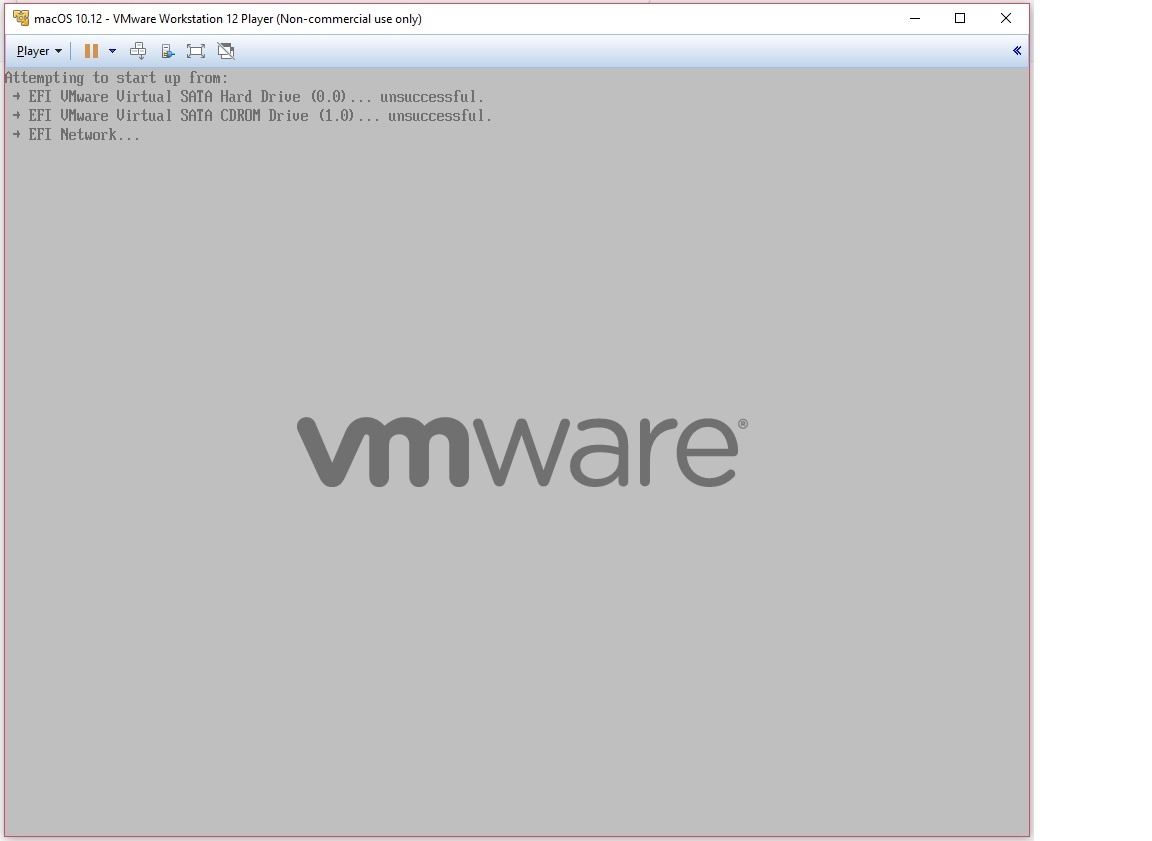
Task: Click the VMware Player title bar icon
Action: point(21,18)
